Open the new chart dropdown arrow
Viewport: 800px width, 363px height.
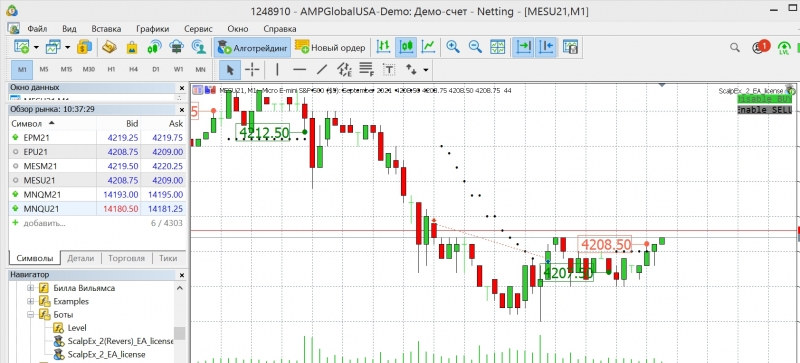[x=36, y=47]
